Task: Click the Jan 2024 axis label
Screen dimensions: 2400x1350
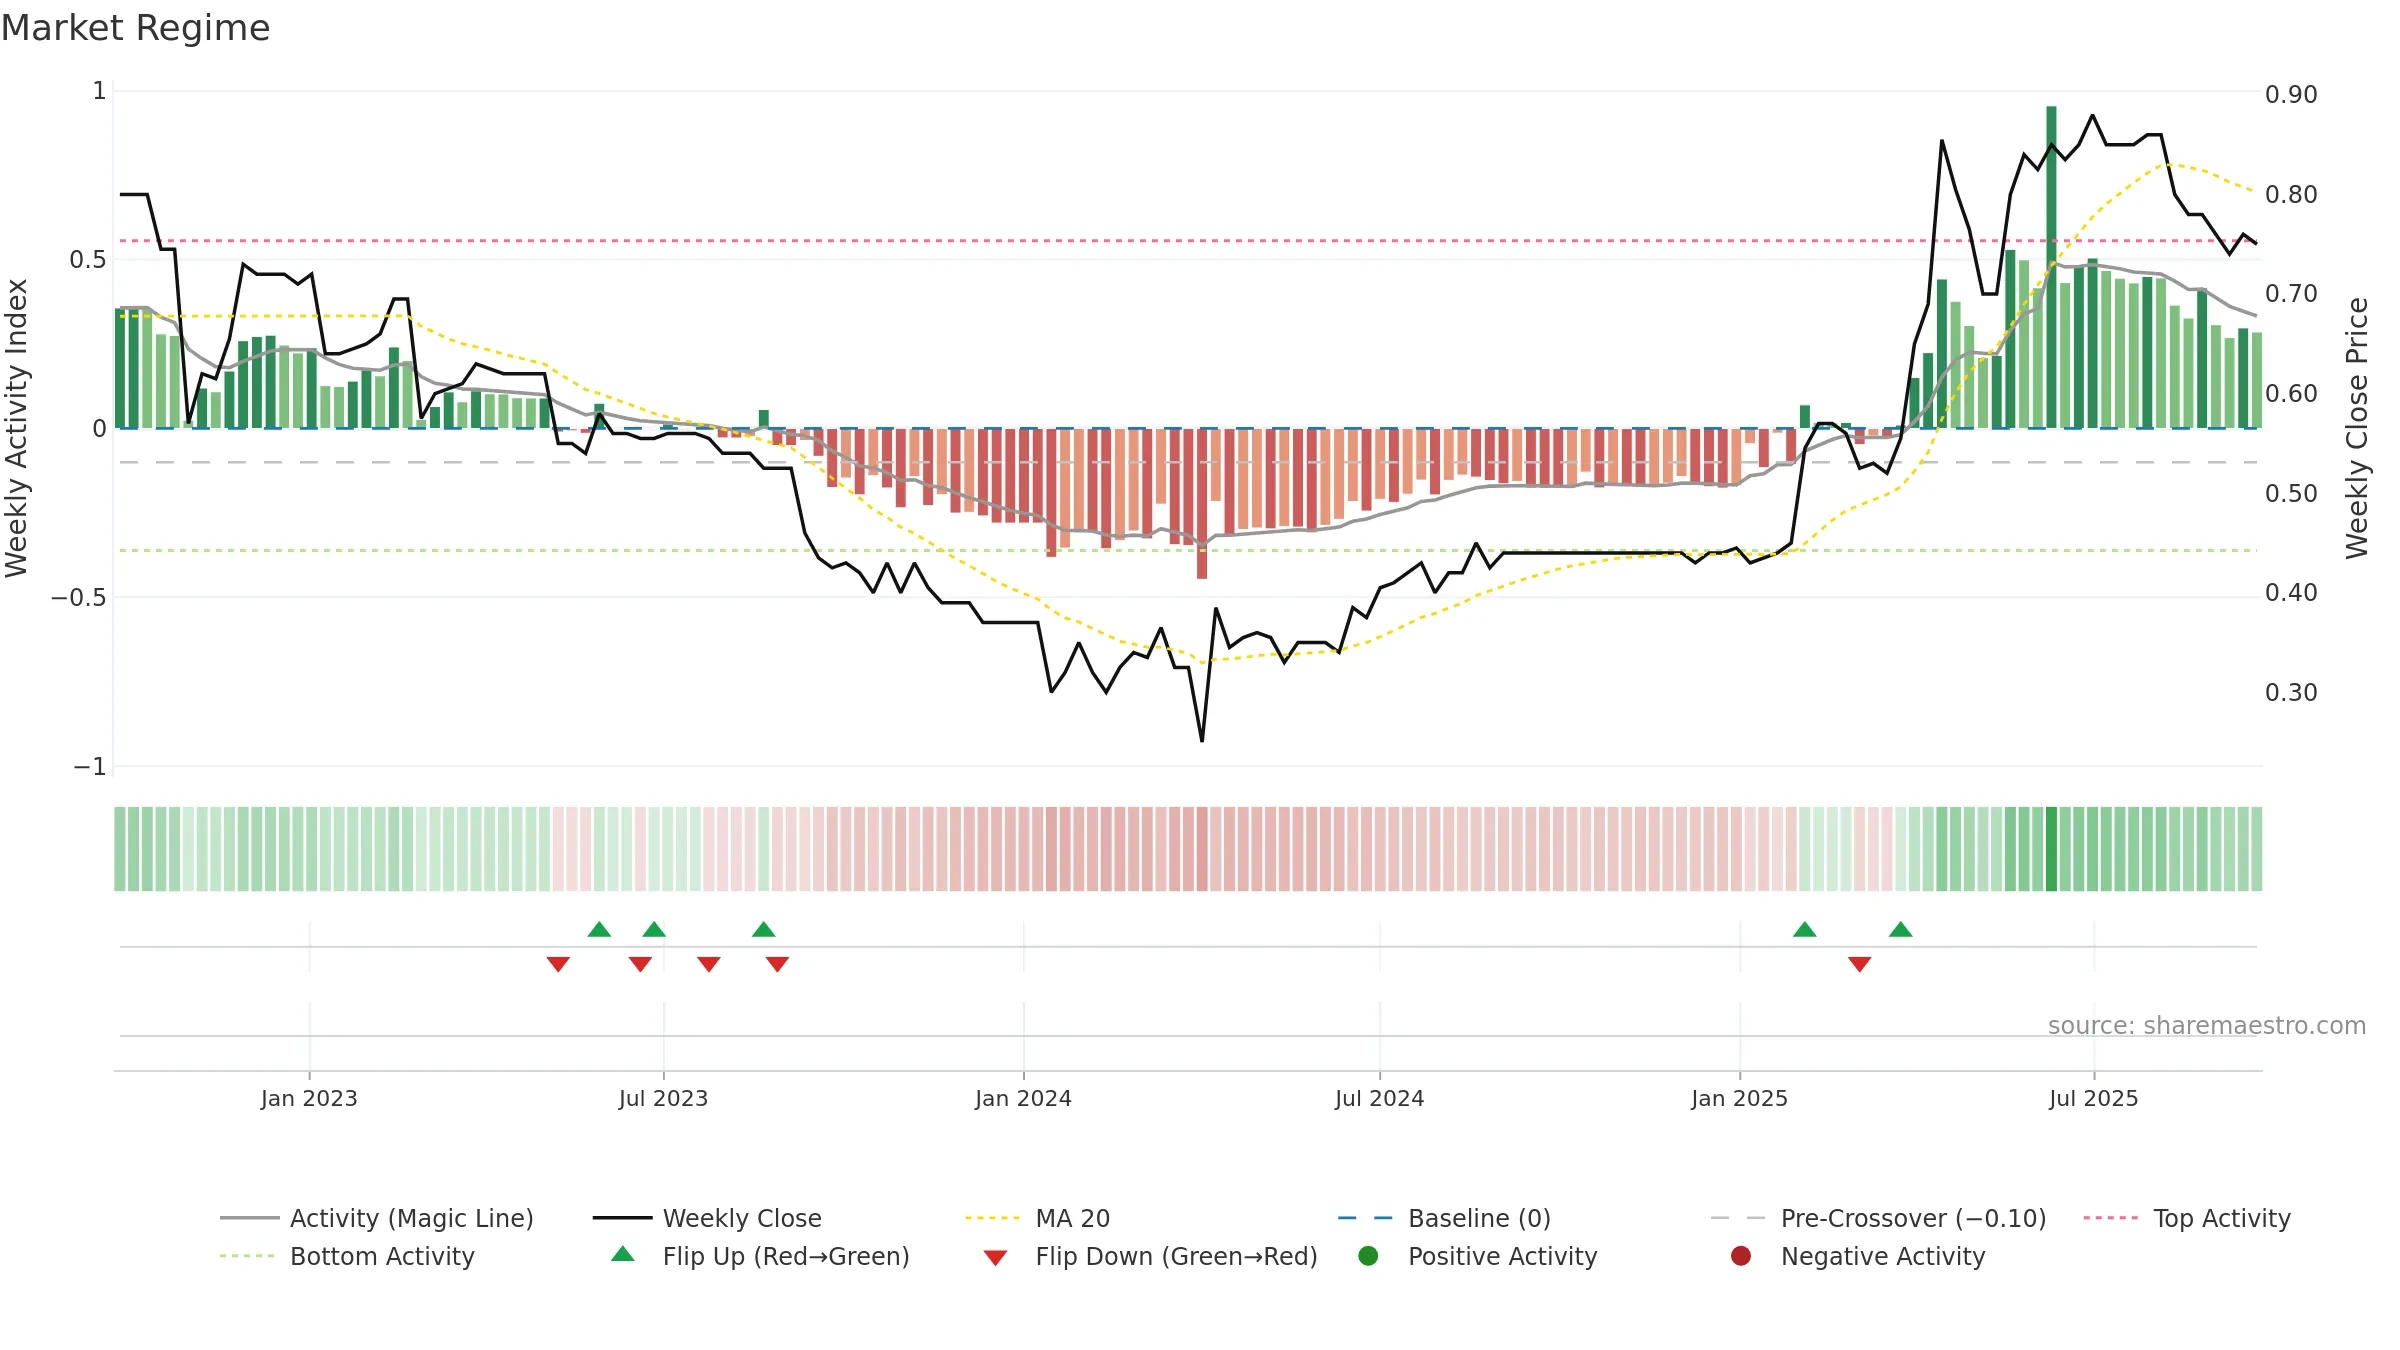Action: [1023, 1098]
